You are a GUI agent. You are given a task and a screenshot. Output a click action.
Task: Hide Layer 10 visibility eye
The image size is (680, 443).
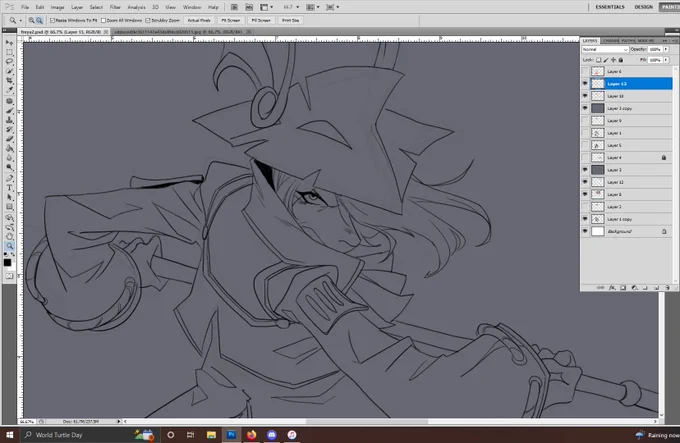pos(585,96)
